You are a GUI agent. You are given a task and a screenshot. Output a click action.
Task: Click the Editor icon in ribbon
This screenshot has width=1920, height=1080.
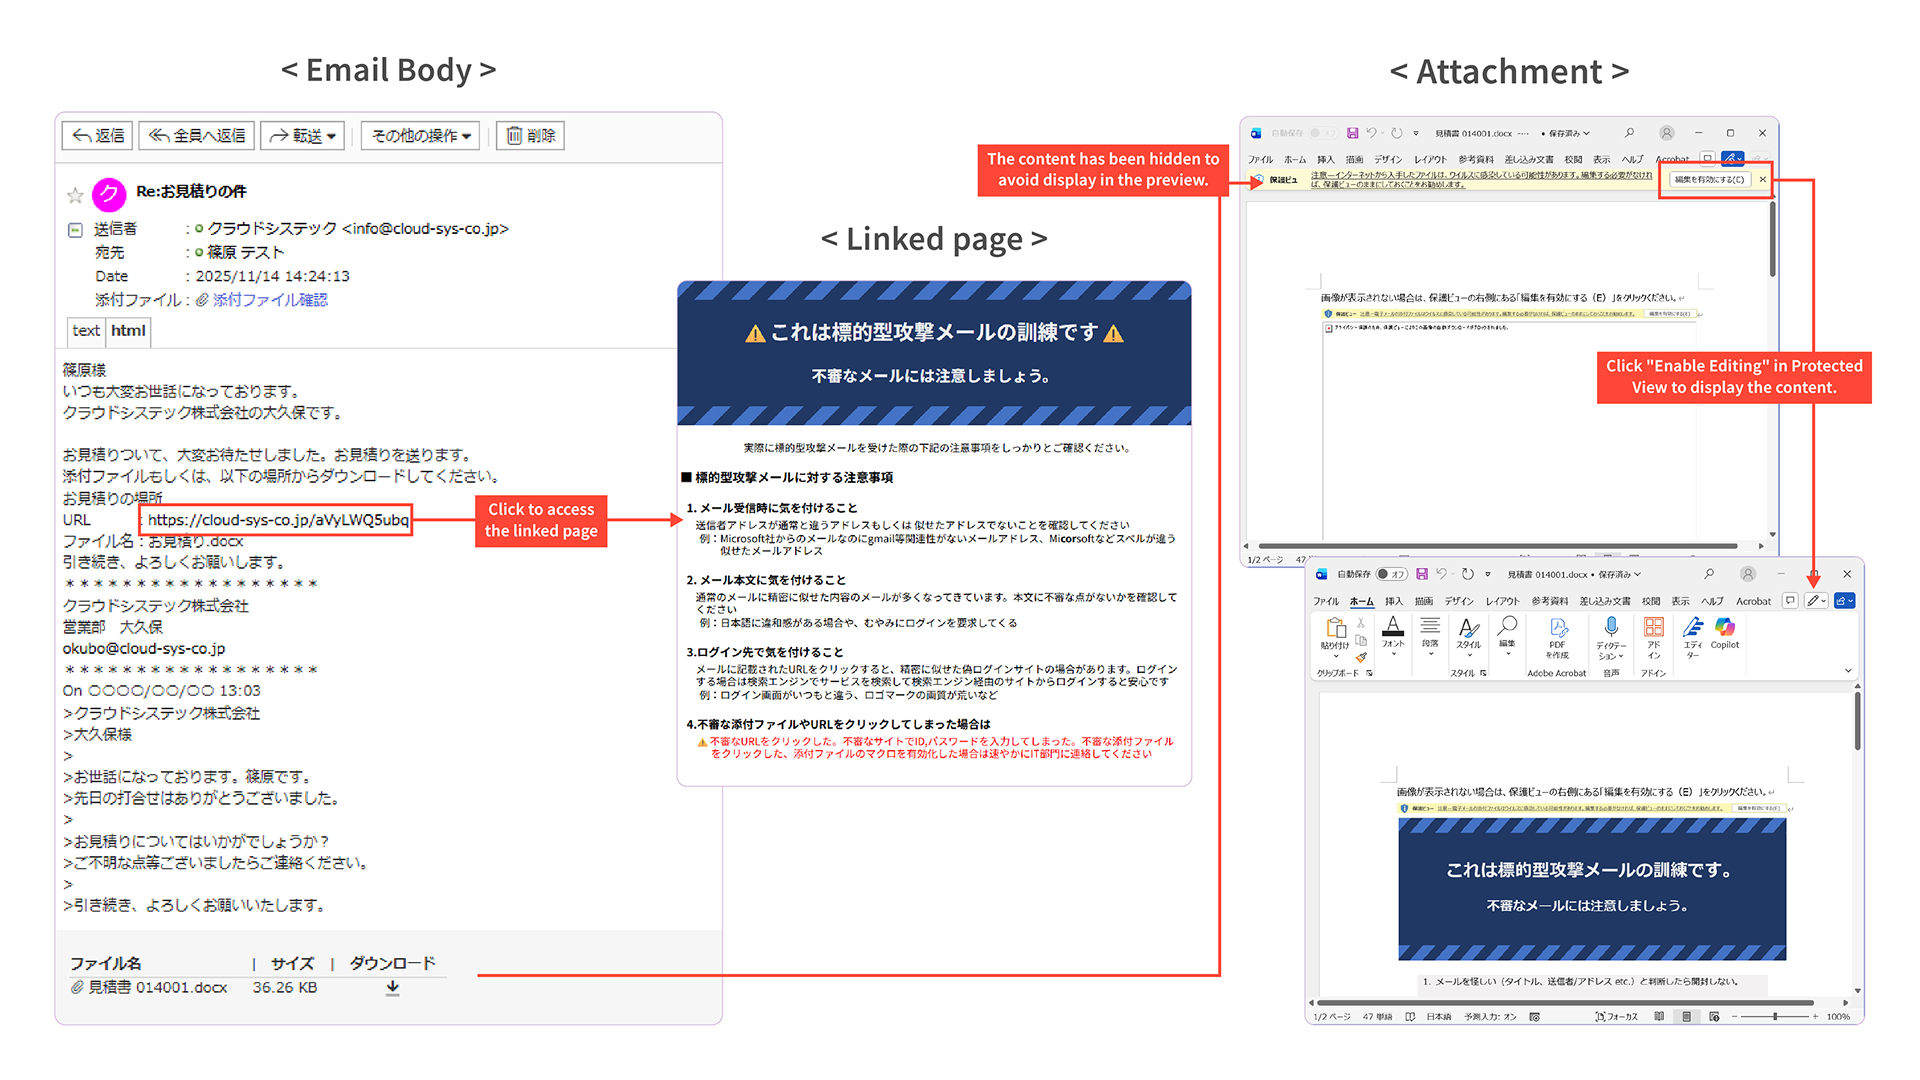[x=1692, y=629]
